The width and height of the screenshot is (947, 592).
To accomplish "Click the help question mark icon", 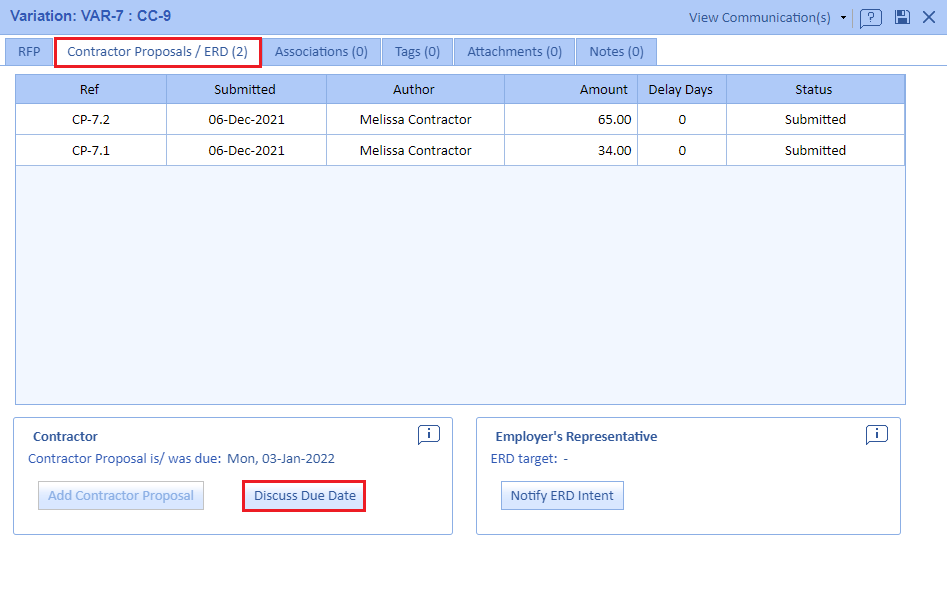I will tap(870, 18).
